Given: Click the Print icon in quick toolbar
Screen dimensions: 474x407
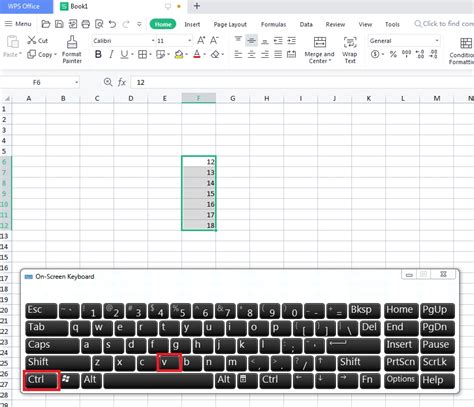Looking at the screenshot, I should click(86, 24).
